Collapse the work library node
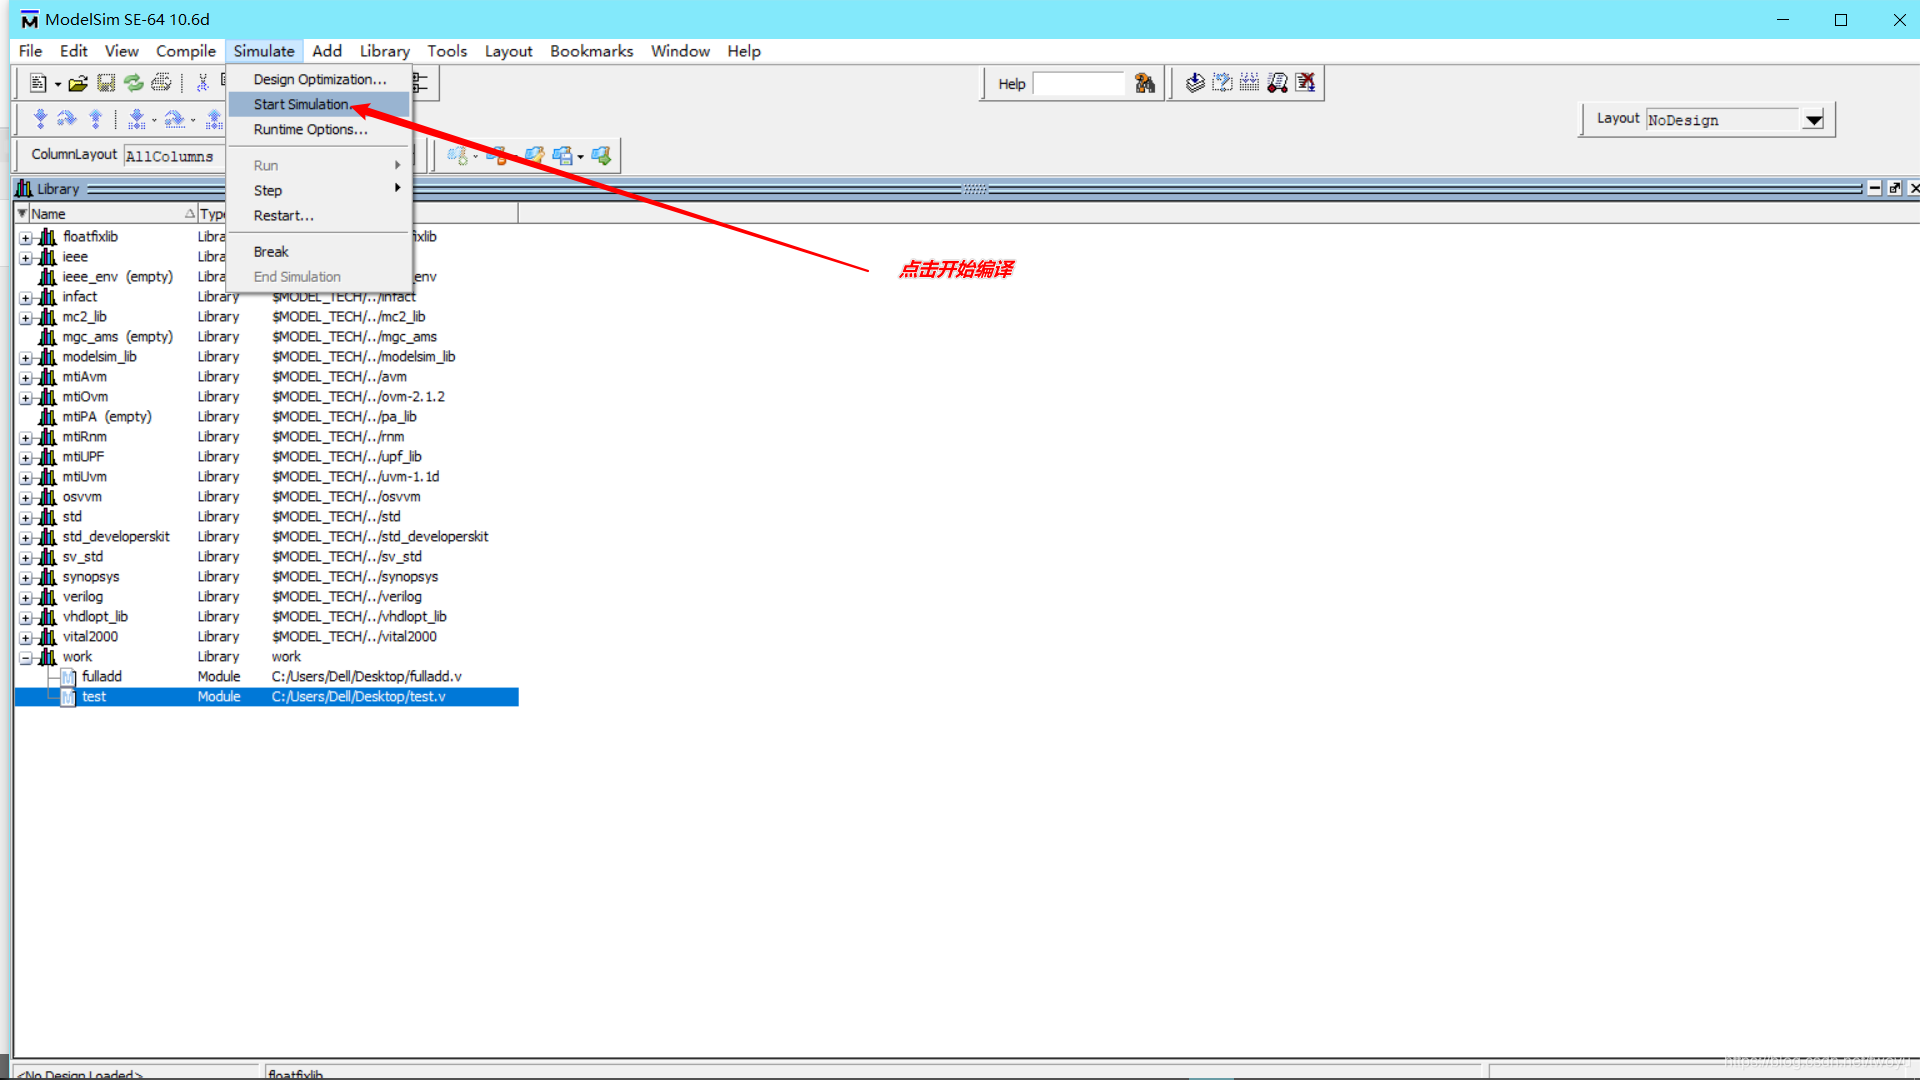The image size is (1920, 1080). pyautogui.click(x=26, y=658)
